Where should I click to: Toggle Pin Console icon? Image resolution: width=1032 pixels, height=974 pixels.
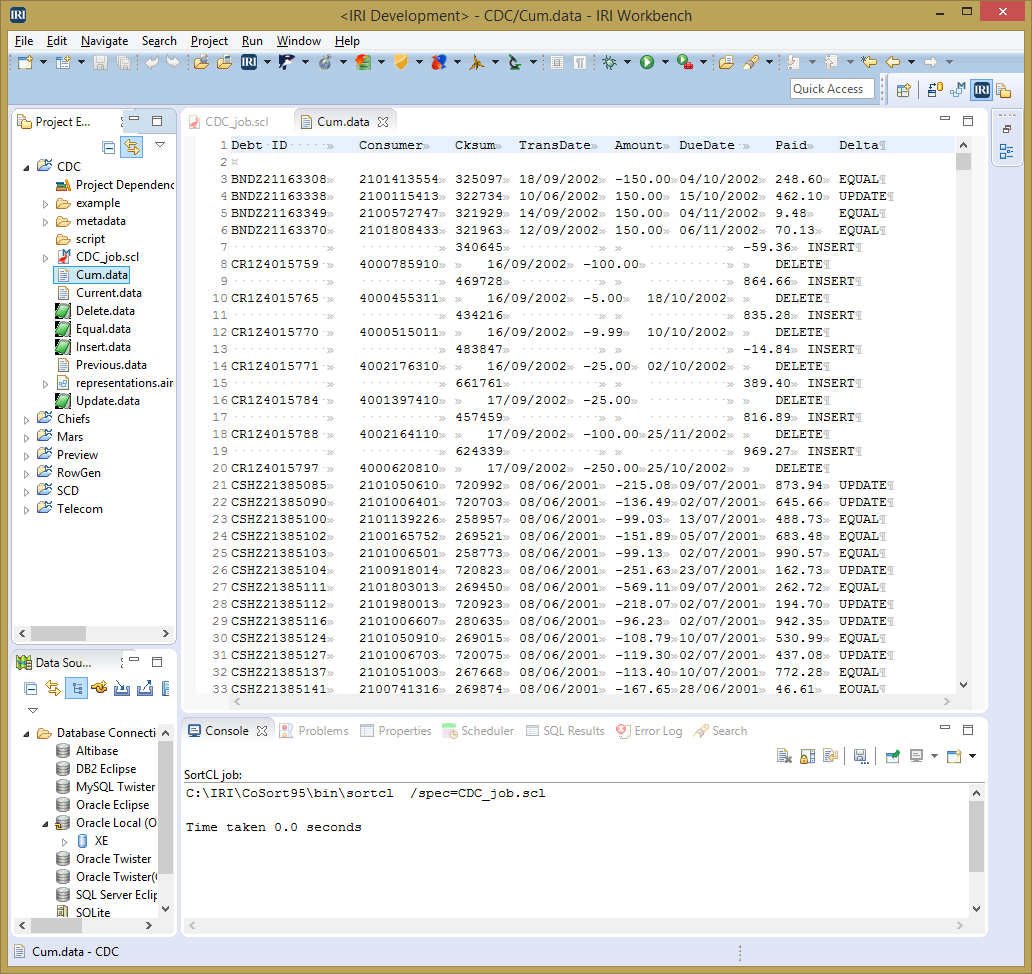point(892,757)
